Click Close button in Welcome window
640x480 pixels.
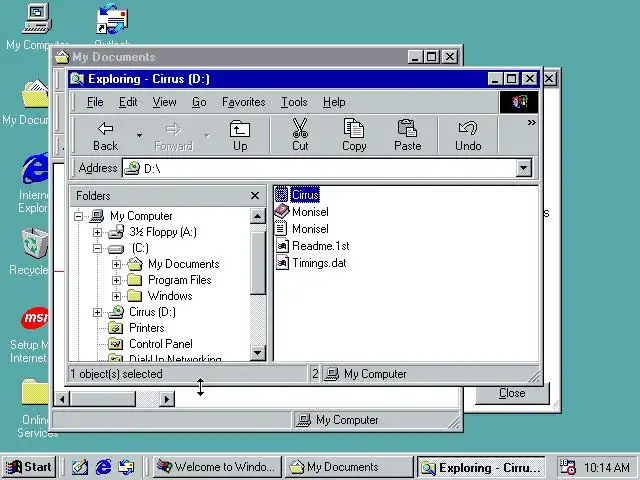512,393
